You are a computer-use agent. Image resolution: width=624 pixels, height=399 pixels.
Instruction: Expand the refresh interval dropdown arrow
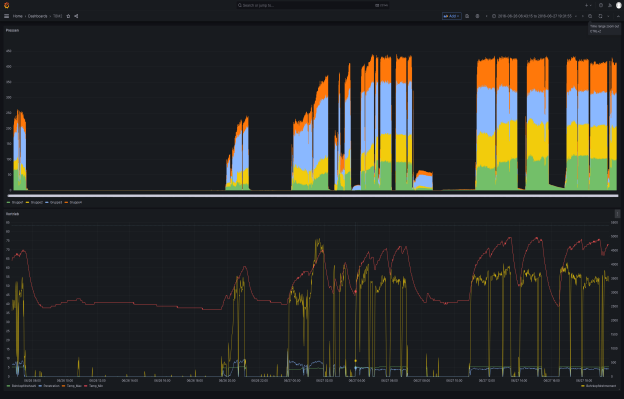coord(608,16)
